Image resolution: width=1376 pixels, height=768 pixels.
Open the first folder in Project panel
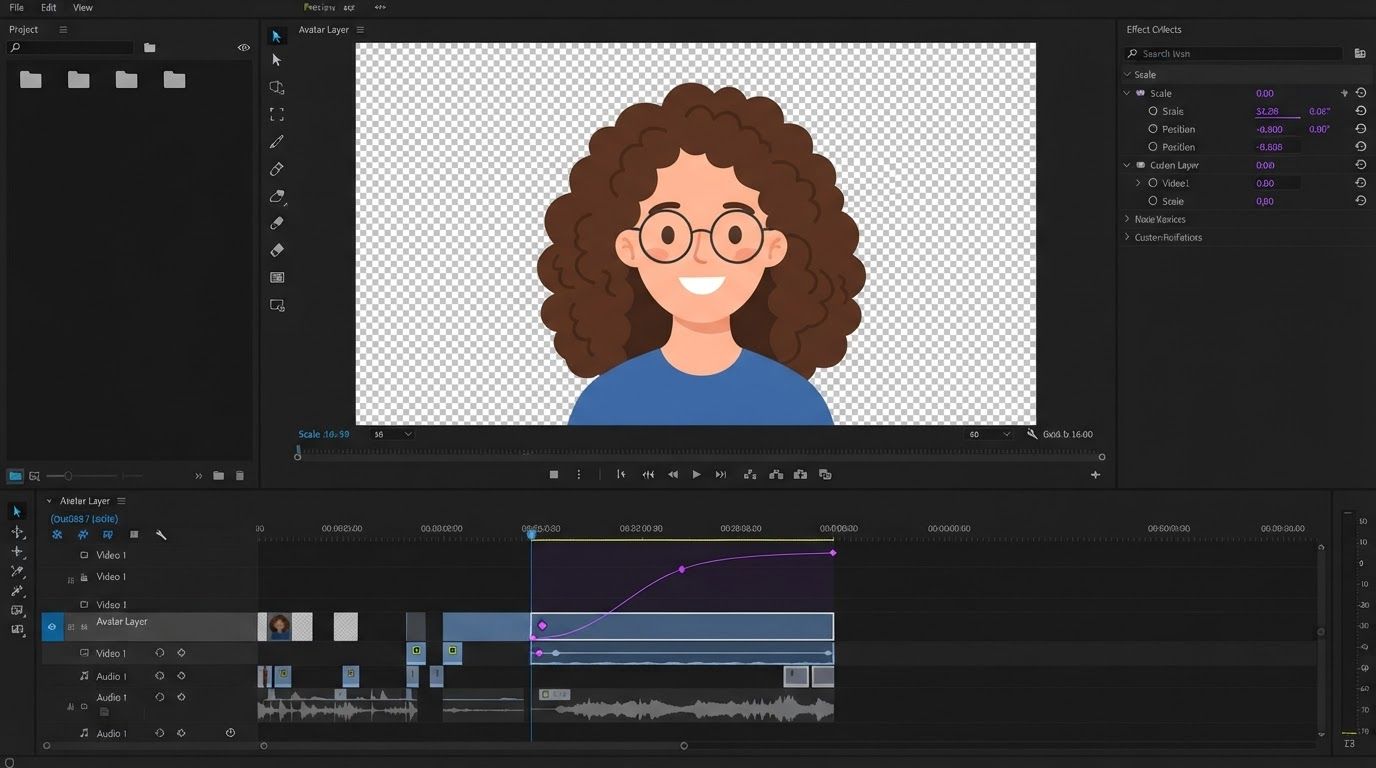[x=31, y=79]
